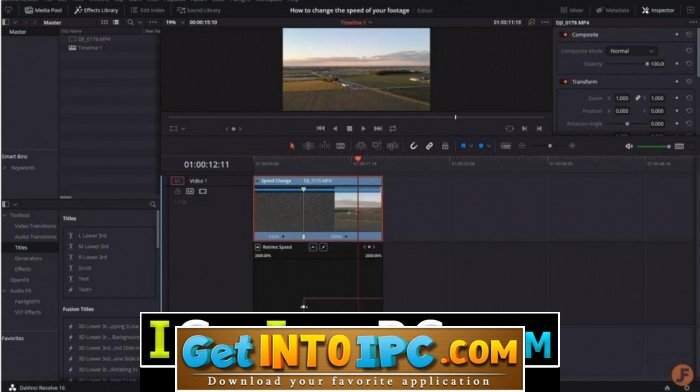Select the Text+ title item
Viewport: 700px width, 392px height.
click(85, 289)
